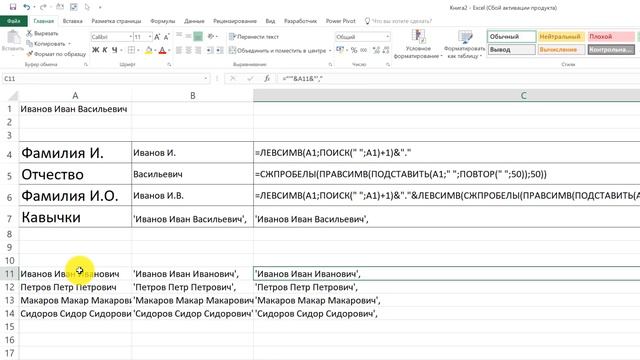Screen dimensions: 640x360
Task: Undo the last action
Action: tap(27, 7)
